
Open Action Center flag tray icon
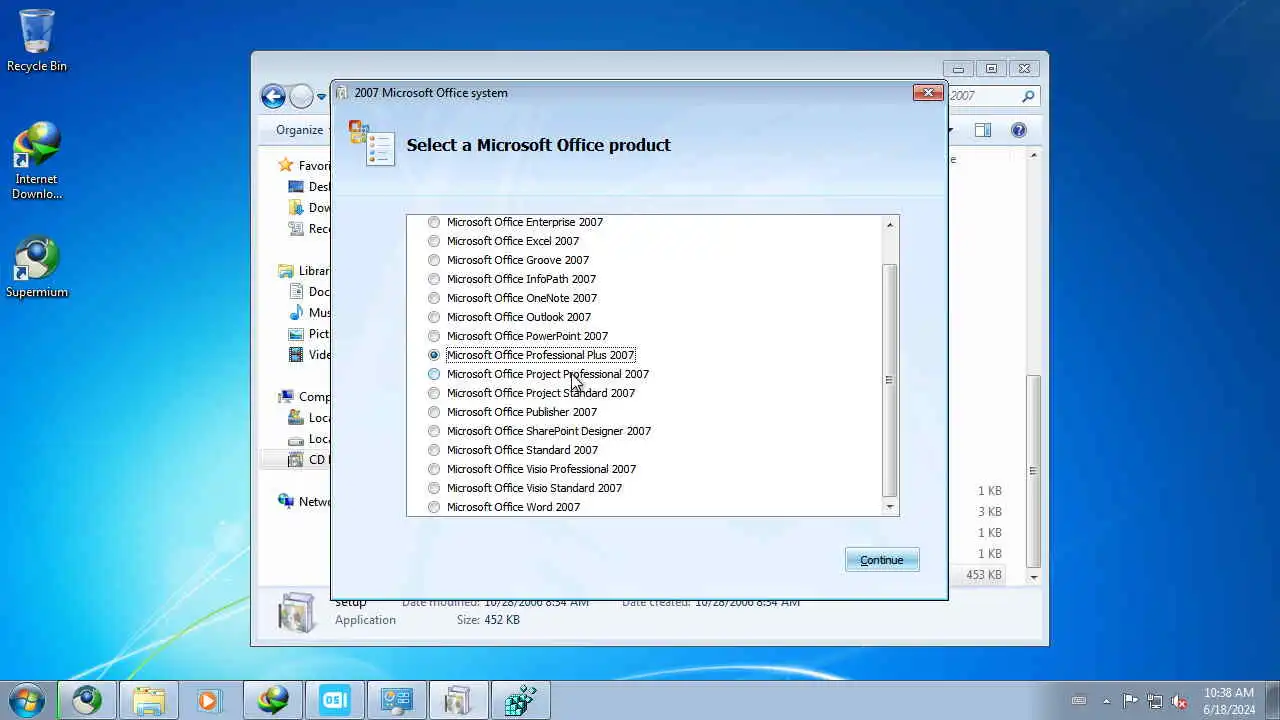[1130, 701]
